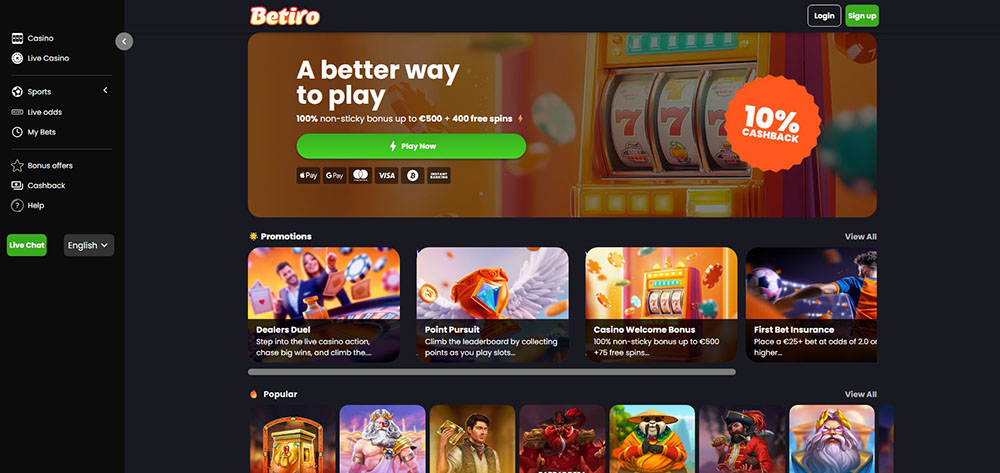Open the Live Chat button
Image resolution: width=1000 pixels, height=473 pixels.
tap(27, 245)
